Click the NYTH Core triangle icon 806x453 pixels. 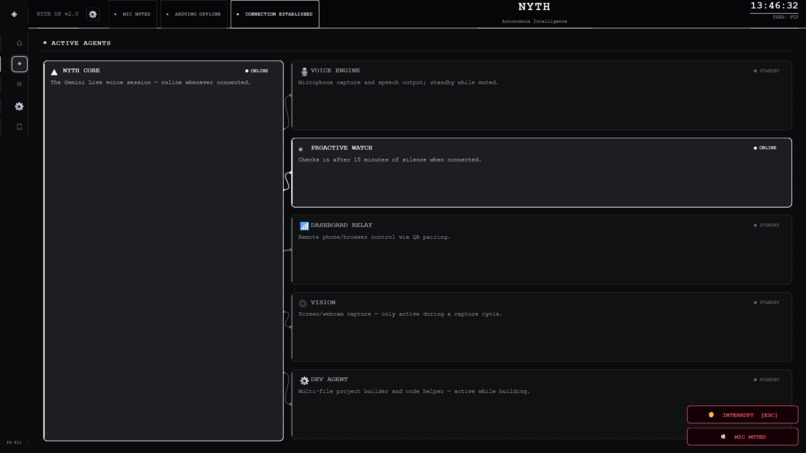point(54,71)
